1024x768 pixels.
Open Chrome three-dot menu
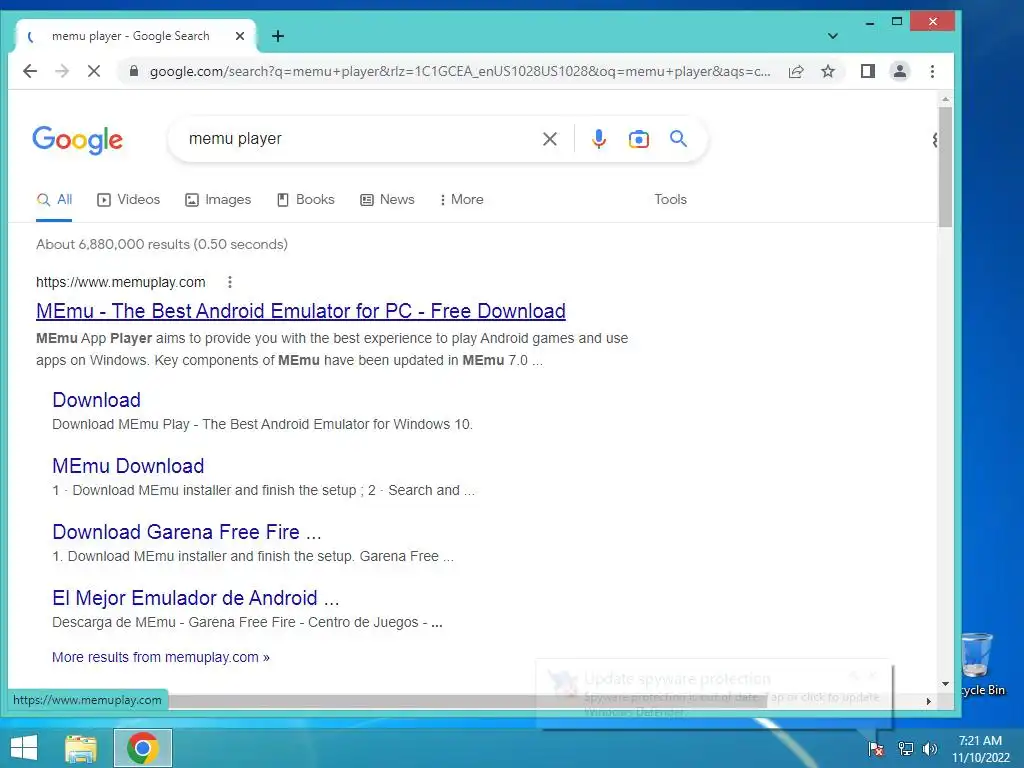933,71
